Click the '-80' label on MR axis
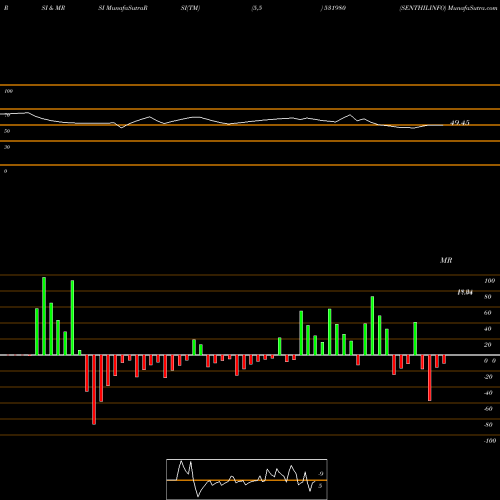 coord(488,425)
